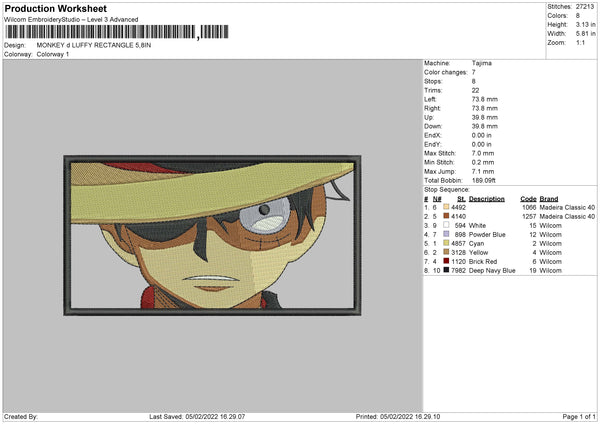
Task: Click the Max Stitch value '7.0 mm'
Action: tap(483, 153)
